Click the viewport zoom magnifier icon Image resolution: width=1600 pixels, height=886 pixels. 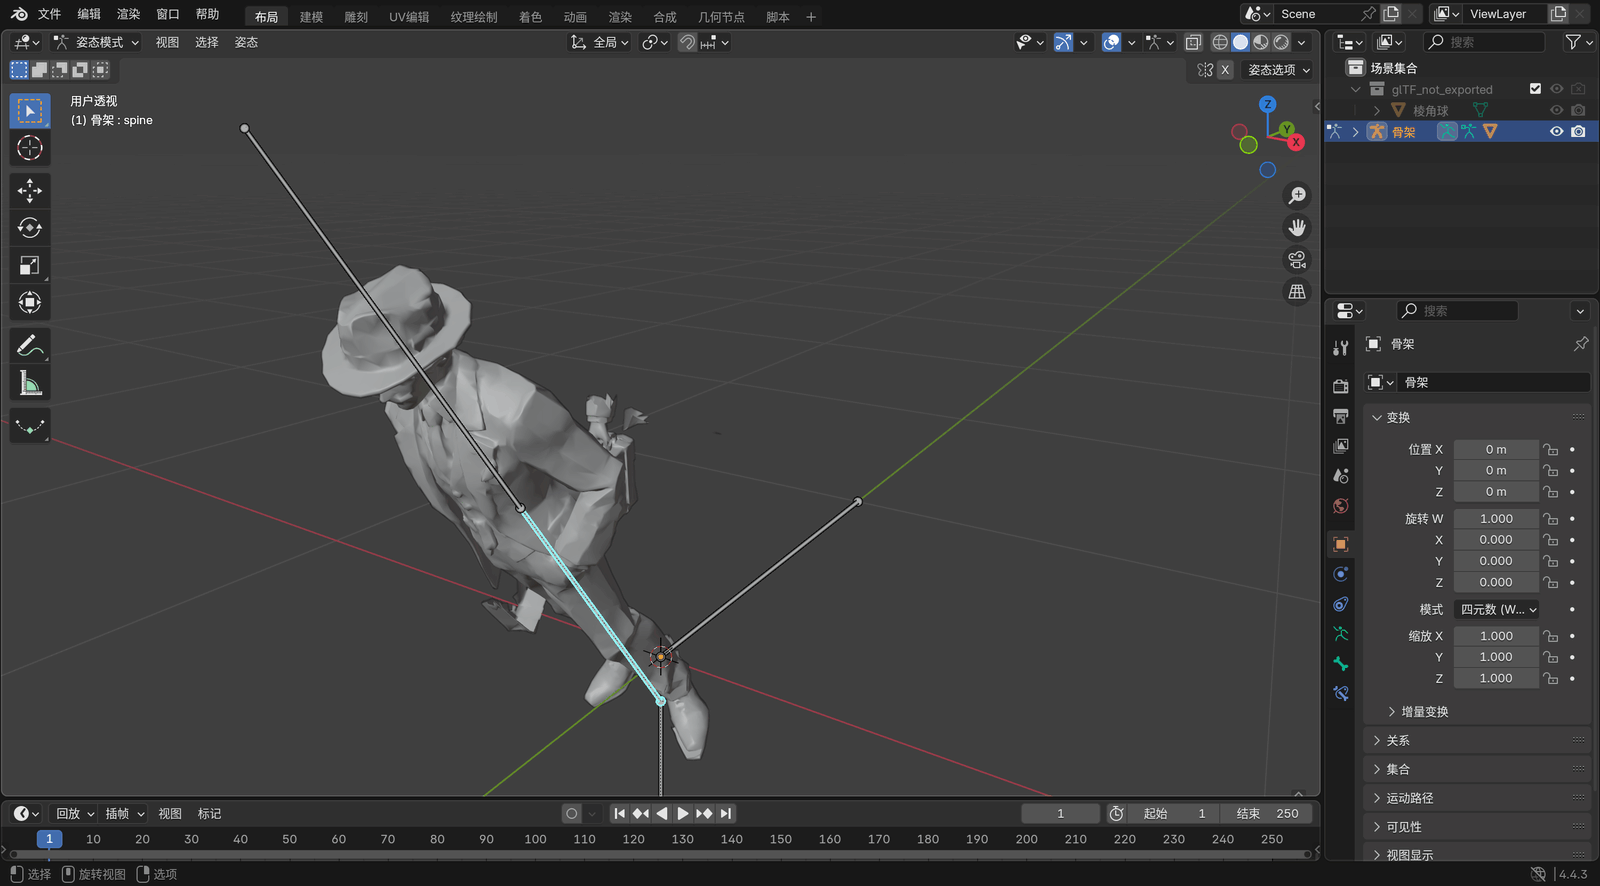(x=1297, y=195)
